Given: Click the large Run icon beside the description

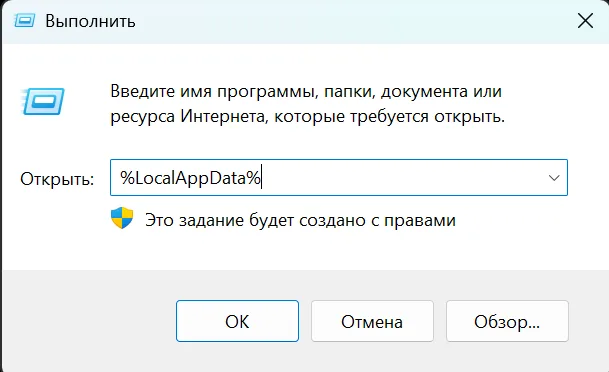Looking at the screenshot, I should (43, 101).
